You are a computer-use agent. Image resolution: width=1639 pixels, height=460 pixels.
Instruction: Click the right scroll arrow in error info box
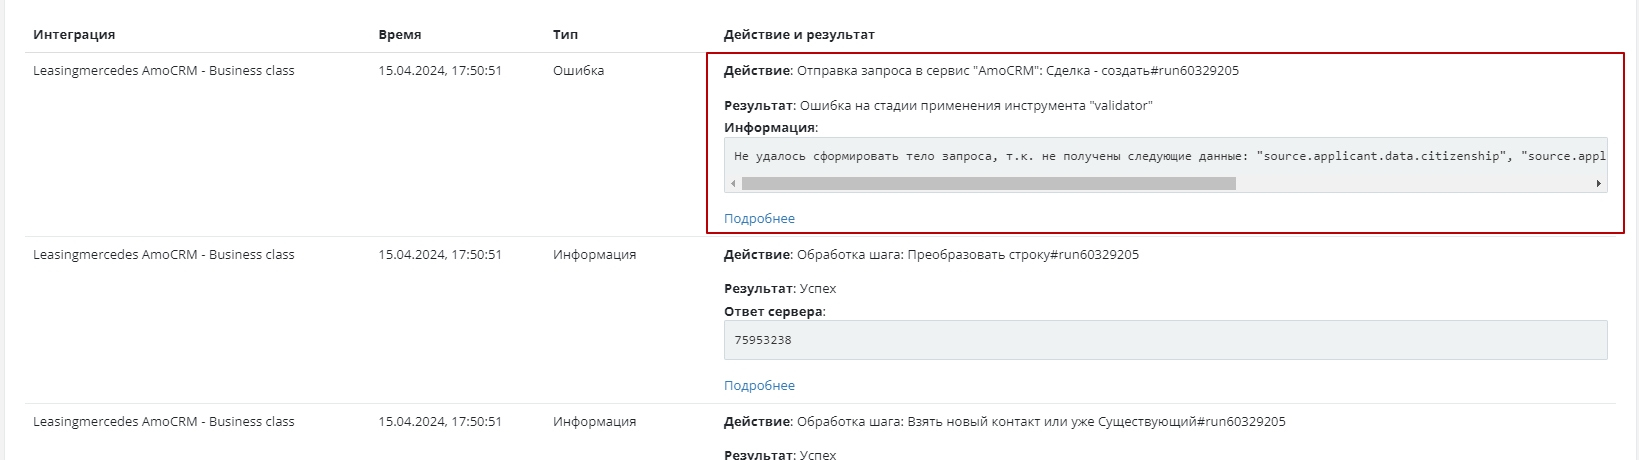click(x=1598, y=184)
